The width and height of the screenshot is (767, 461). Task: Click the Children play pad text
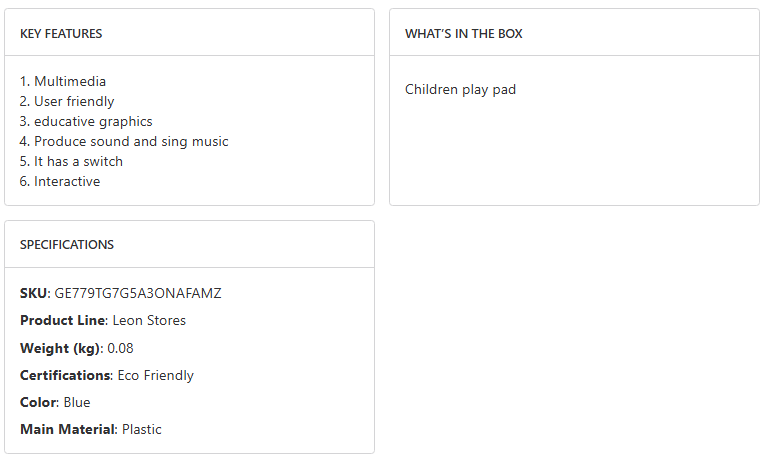460,90
